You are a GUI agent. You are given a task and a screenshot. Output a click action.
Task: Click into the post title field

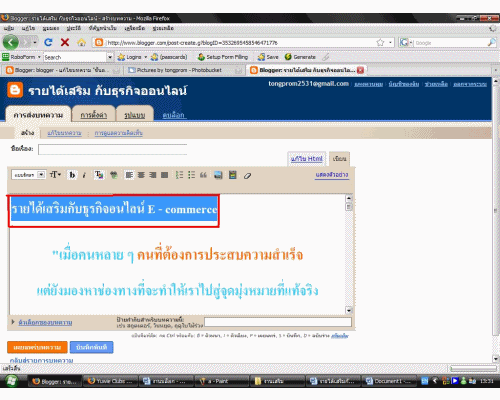[112, 149]
